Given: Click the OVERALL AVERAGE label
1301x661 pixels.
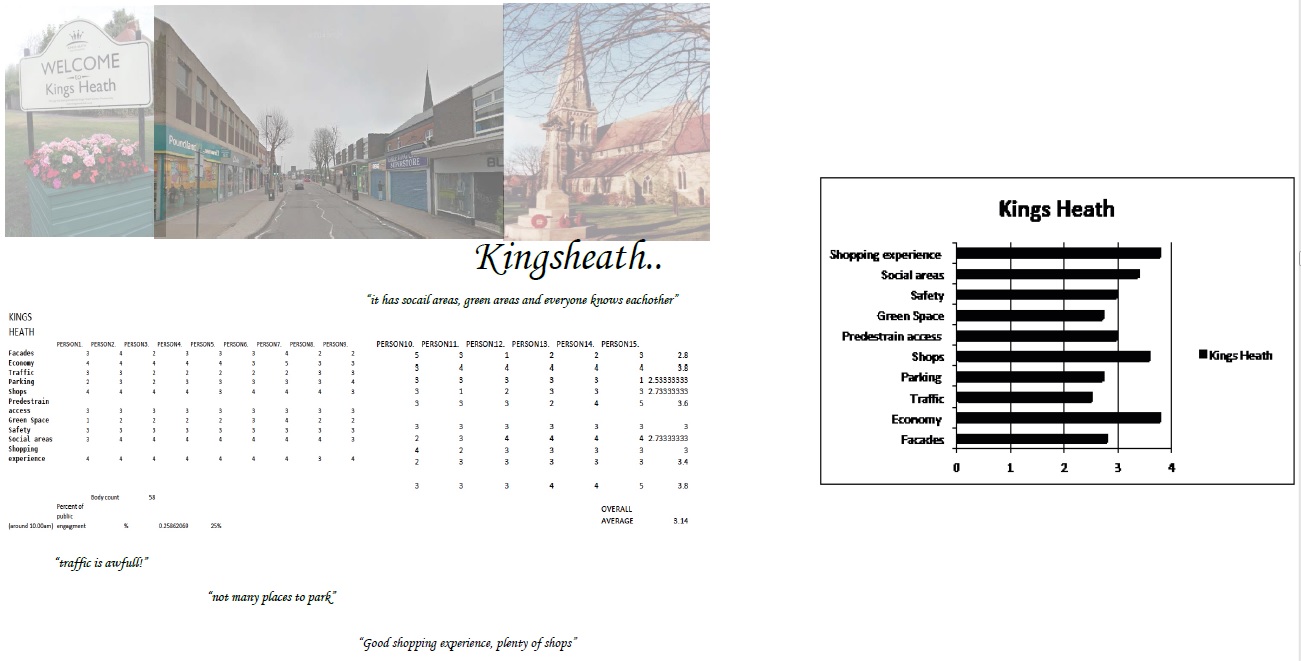Looking at the screenshot, I should (x=617, y=515).
